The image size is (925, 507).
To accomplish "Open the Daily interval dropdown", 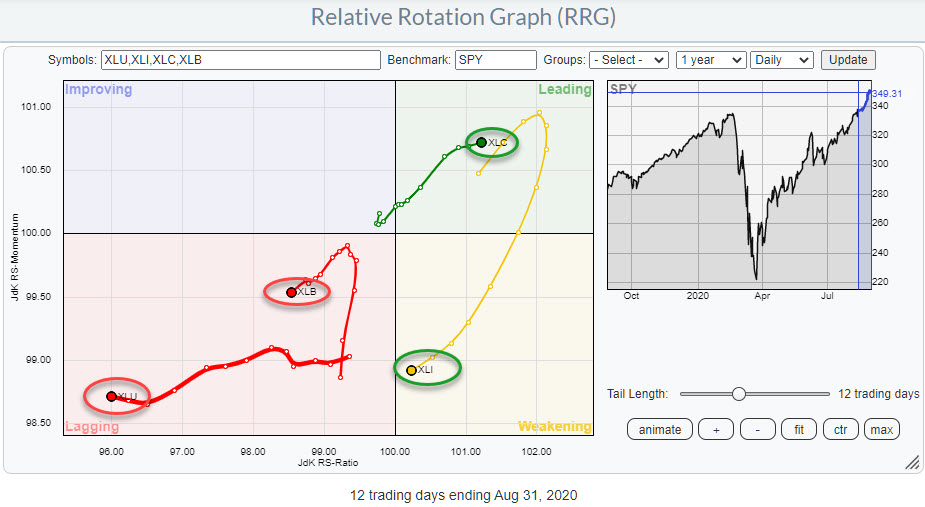I will click(781, 60).
